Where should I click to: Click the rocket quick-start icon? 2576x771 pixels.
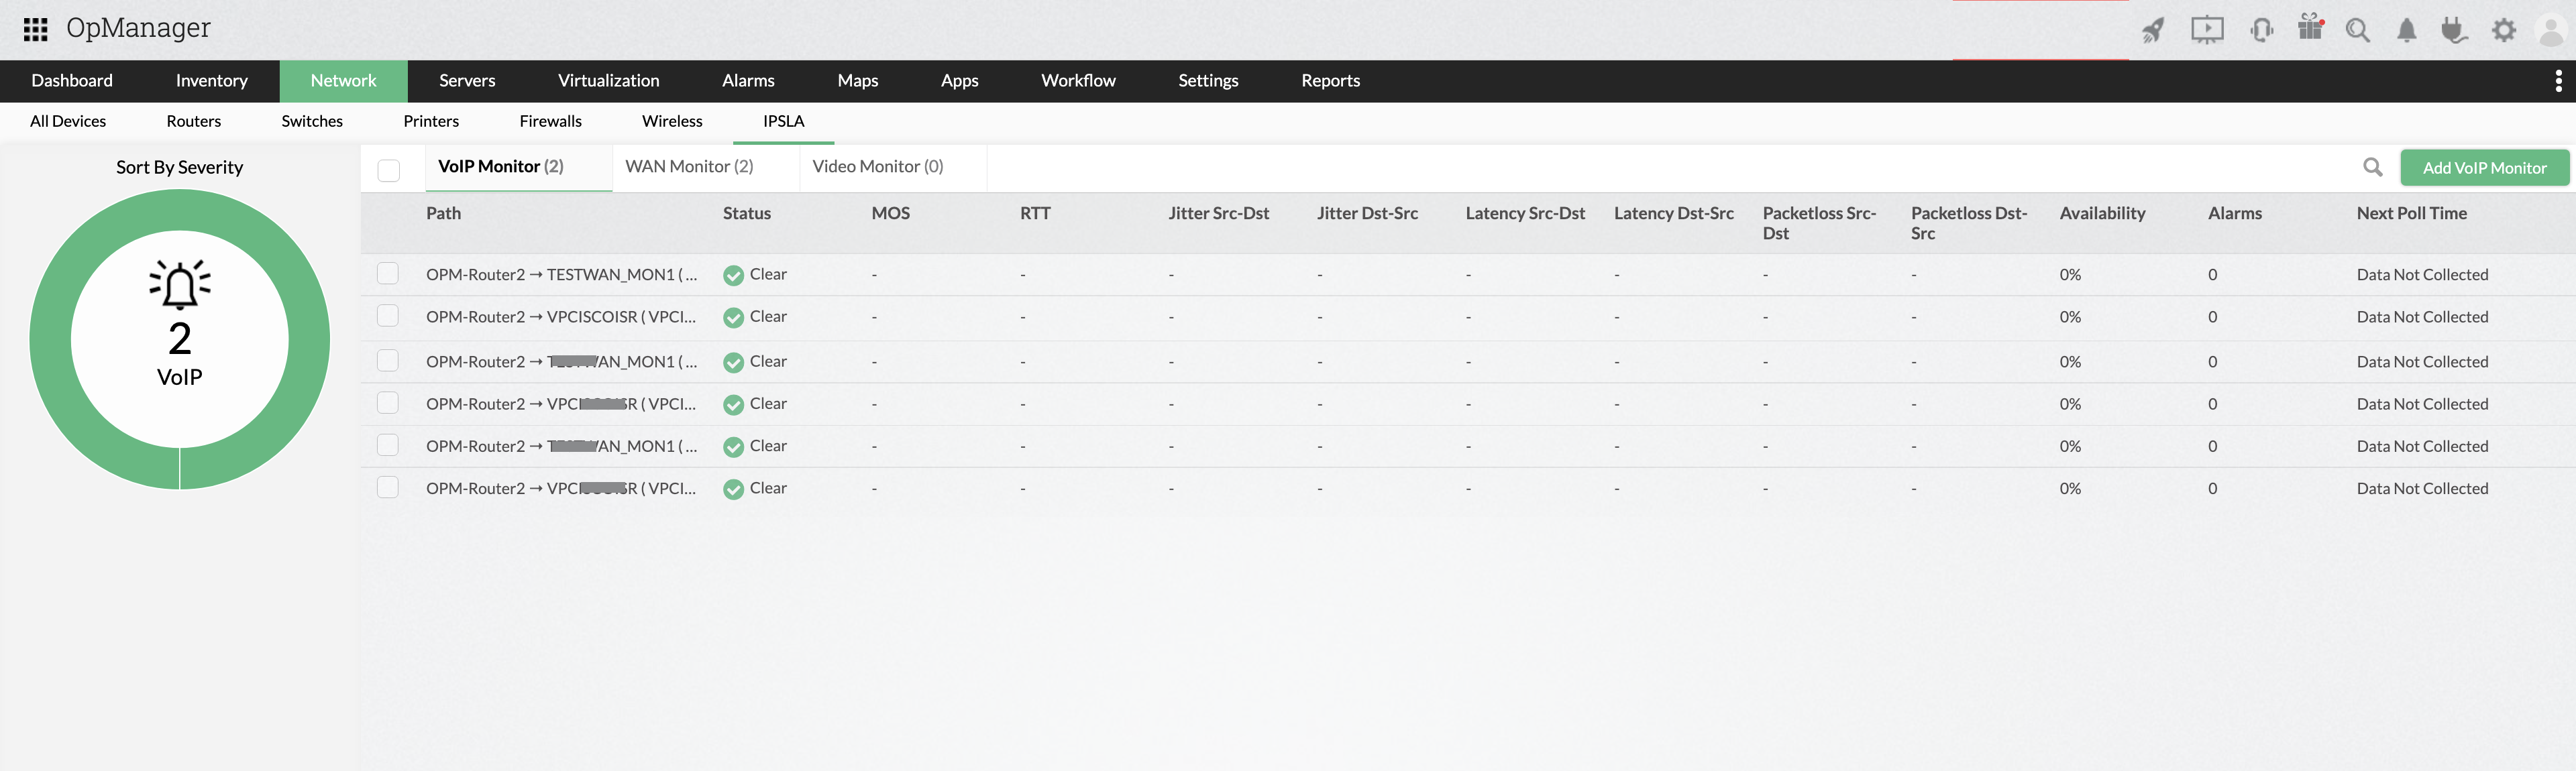click(2152, 30)
